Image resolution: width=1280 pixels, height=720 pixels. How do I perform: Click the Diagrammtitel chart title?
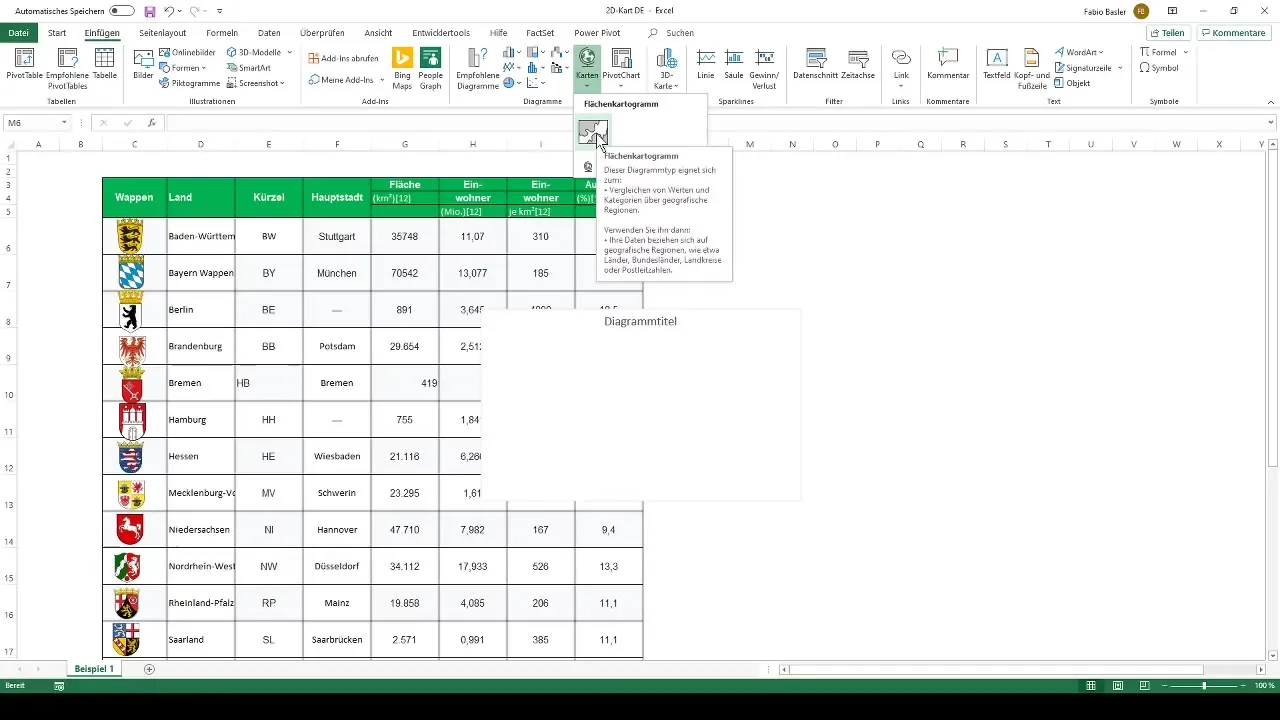pos(641,322)
